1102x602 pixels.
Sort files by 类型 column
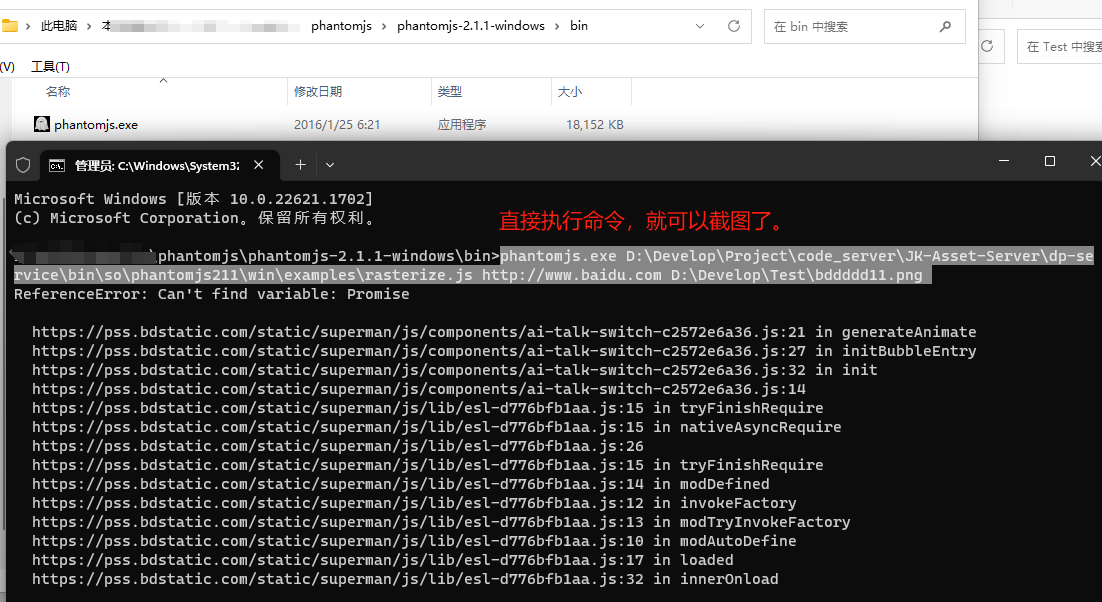[x=450, y=91]
